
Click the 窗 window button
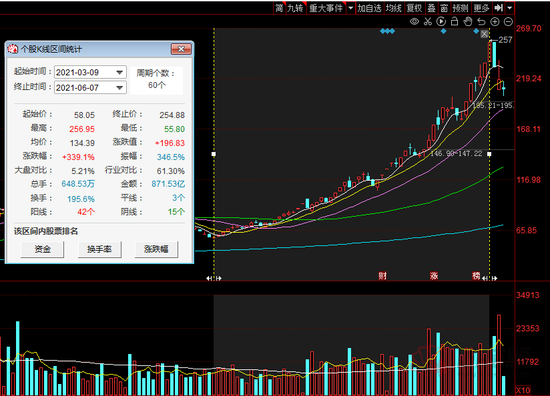click(x=444, y=8)
